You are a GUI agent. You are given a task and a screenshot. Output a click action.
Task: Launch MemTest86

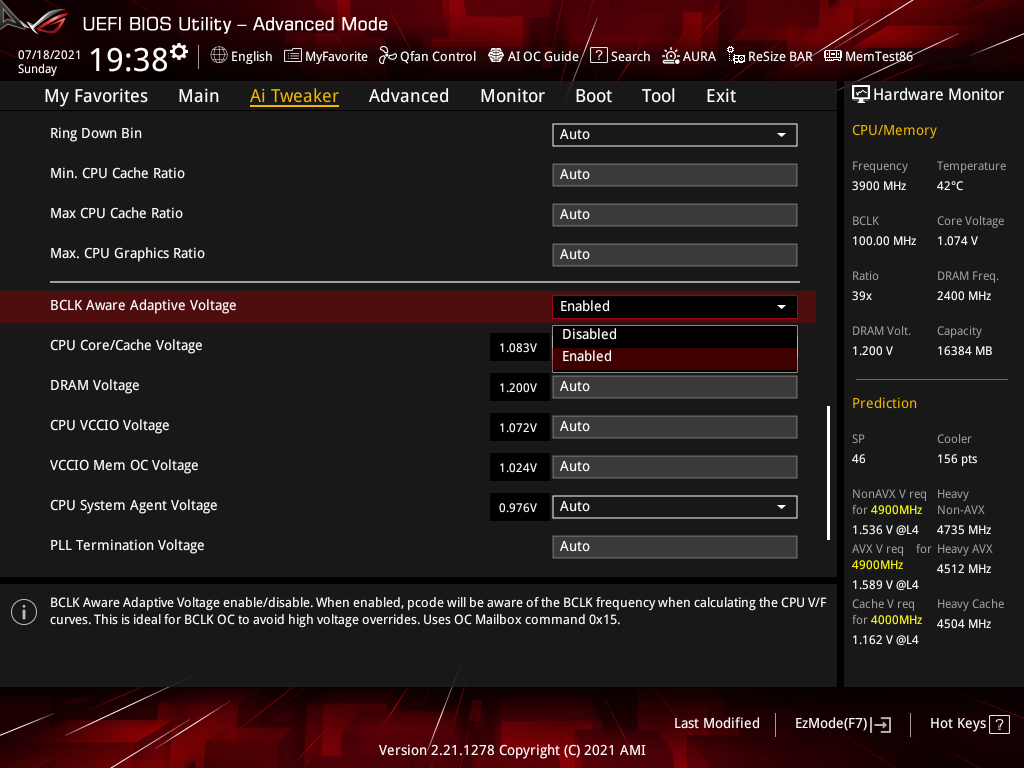[x=868, y=56]
